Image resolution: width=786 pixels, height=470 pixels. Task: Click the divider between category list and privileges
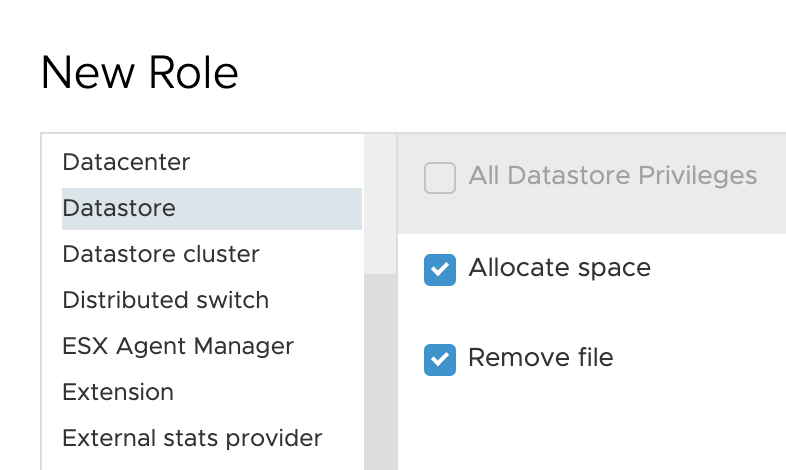tap(397, 301)
